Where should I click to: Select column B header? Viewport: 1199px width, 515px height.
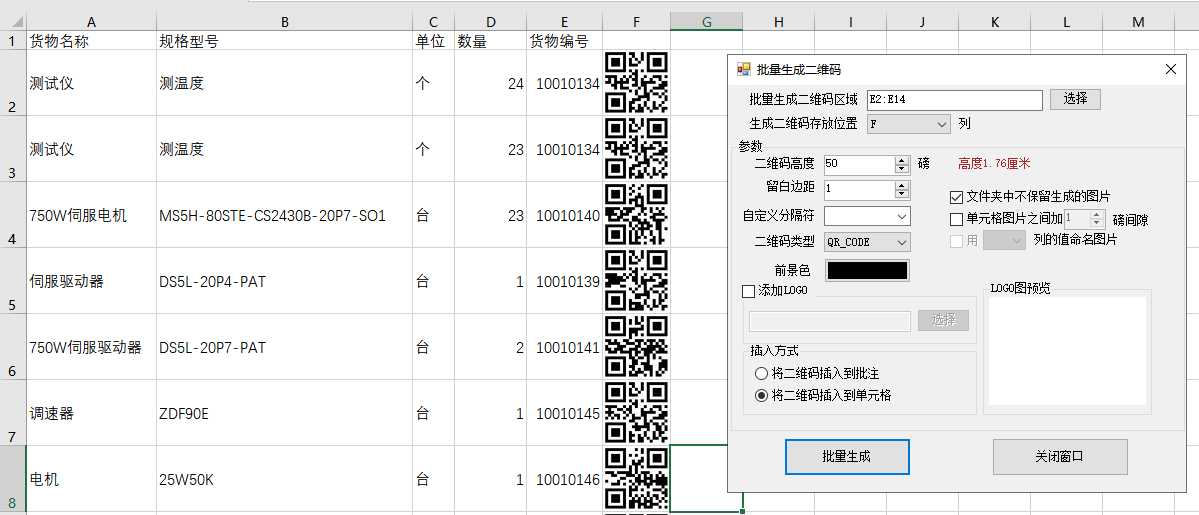coord(284,22)
